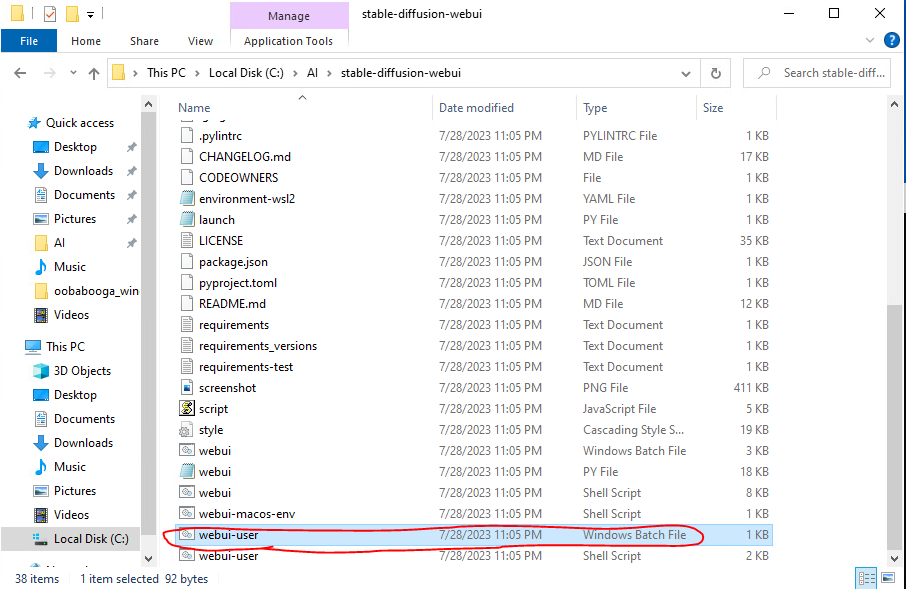Image resolution: width=906 pixels, height=589 pixels.
Task: Select the requirements-test file name
Action: [246, 366]
